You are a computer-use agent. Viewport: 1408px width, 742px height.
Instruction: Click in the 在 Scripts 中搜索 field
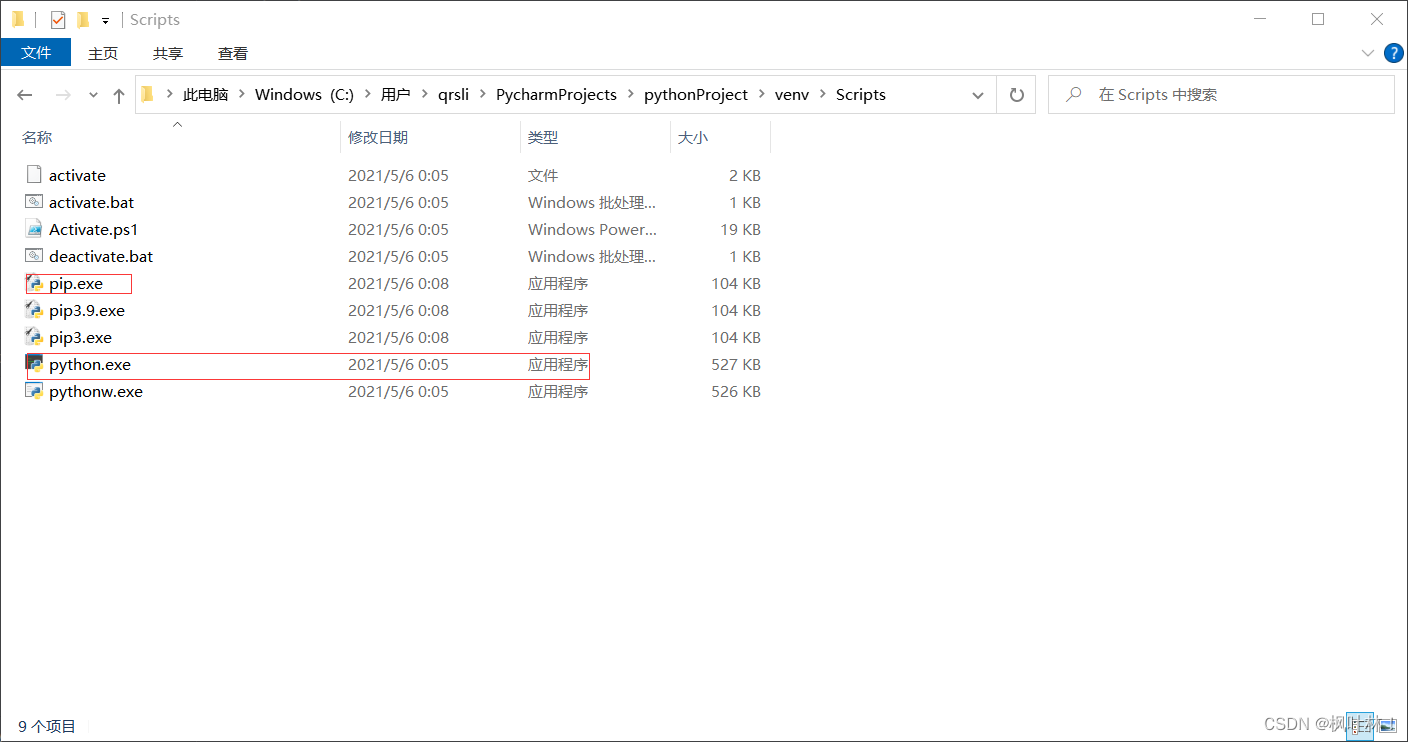(1221, 95)
